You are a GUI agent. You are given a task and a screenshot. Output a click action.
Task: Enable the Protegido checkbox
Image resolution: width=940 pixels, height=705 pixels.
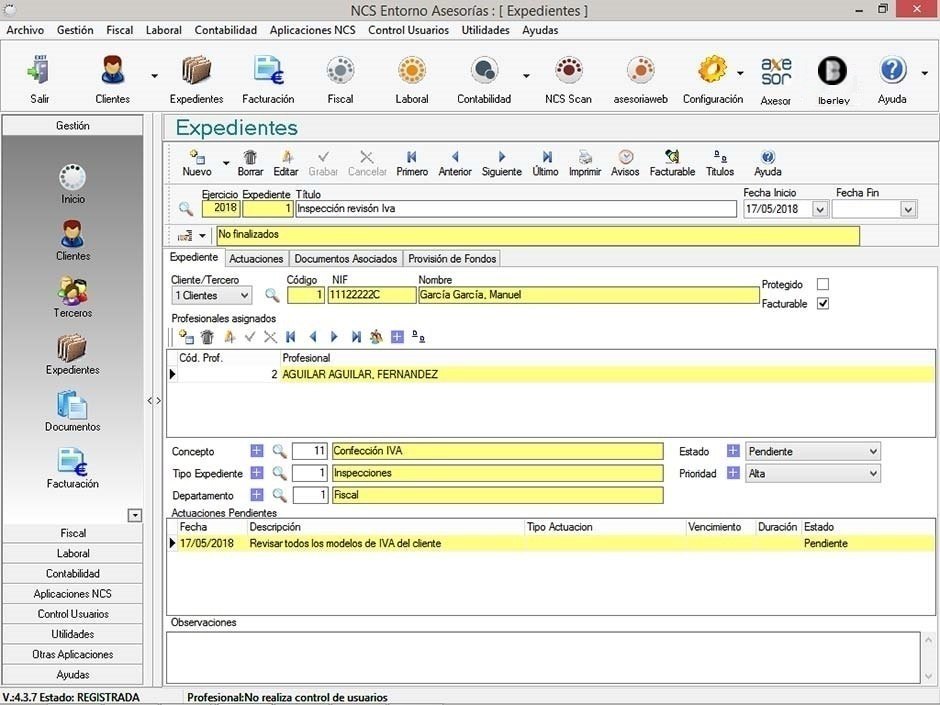coord(823,285)
